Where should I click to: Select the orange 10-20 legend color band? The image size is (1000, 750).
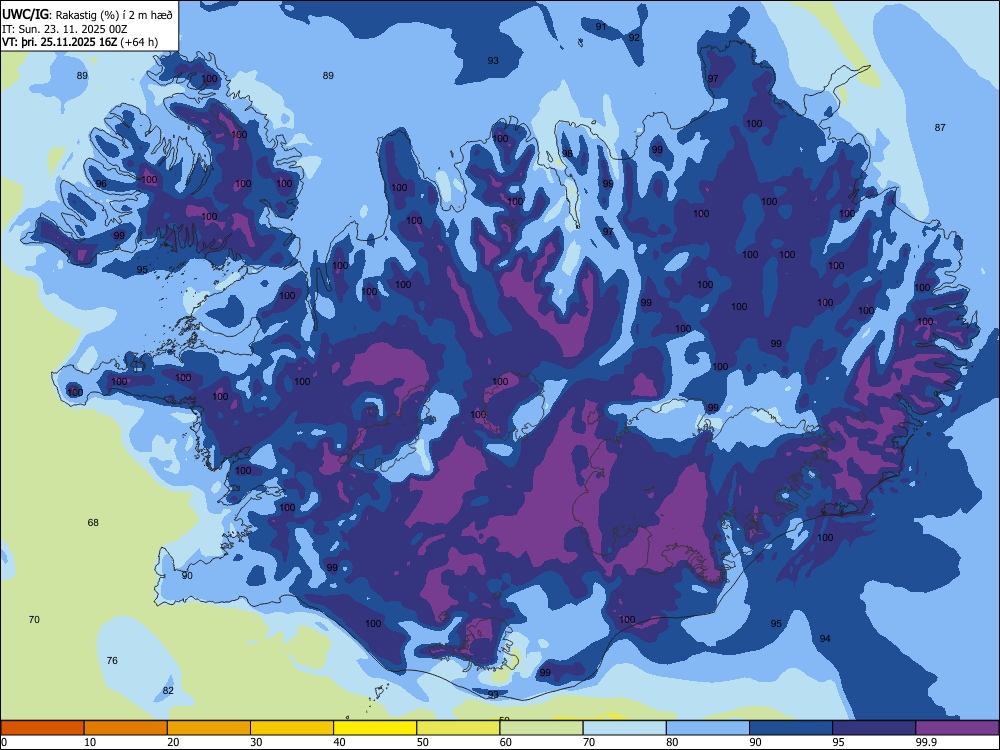126,728
